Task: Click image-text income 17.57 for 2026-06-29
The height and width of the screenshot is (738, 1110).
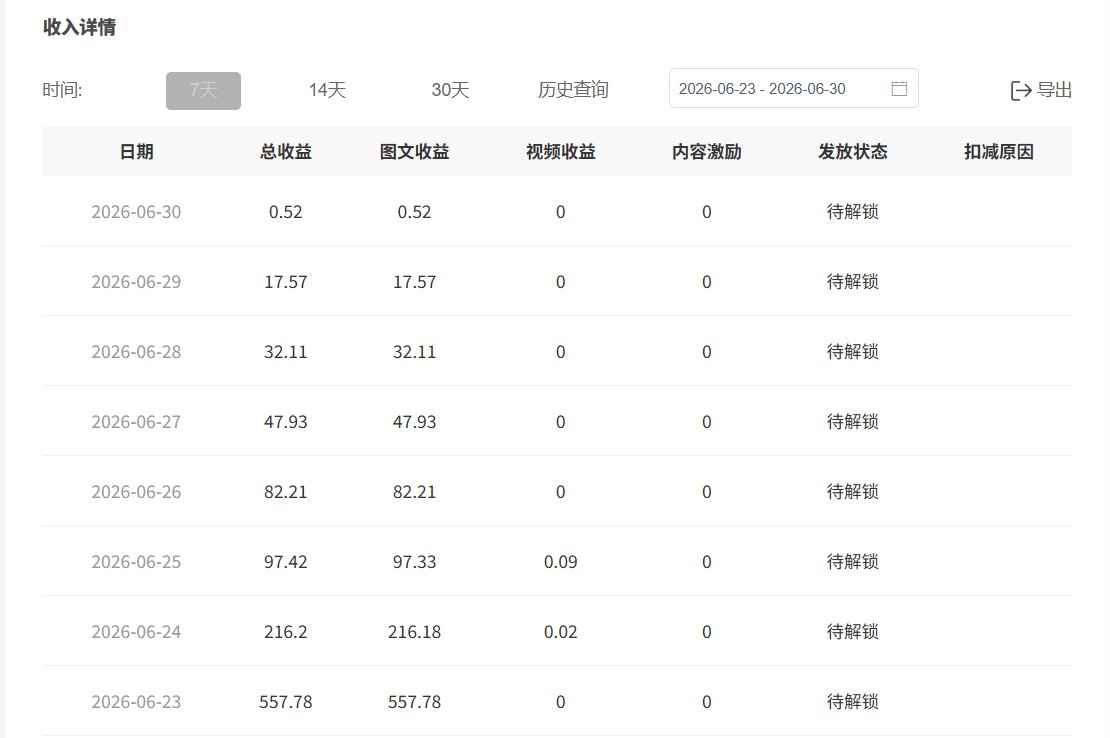Action: click(415, 282)
